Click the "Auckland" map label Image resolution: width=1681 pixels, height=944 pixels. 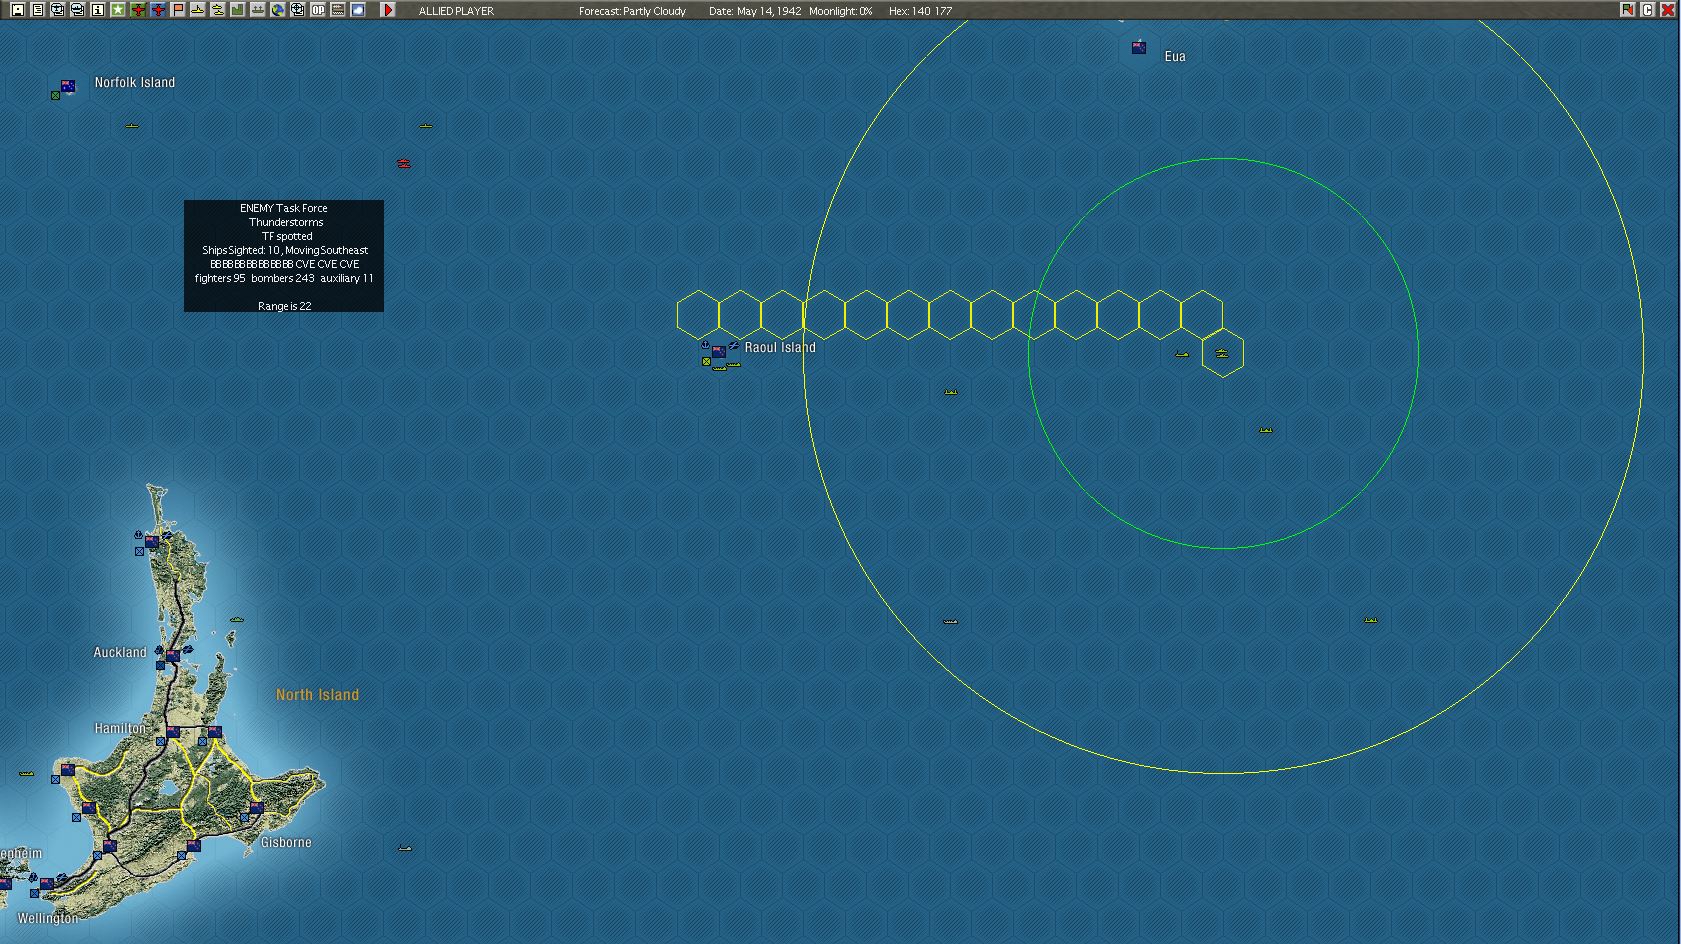120,652
